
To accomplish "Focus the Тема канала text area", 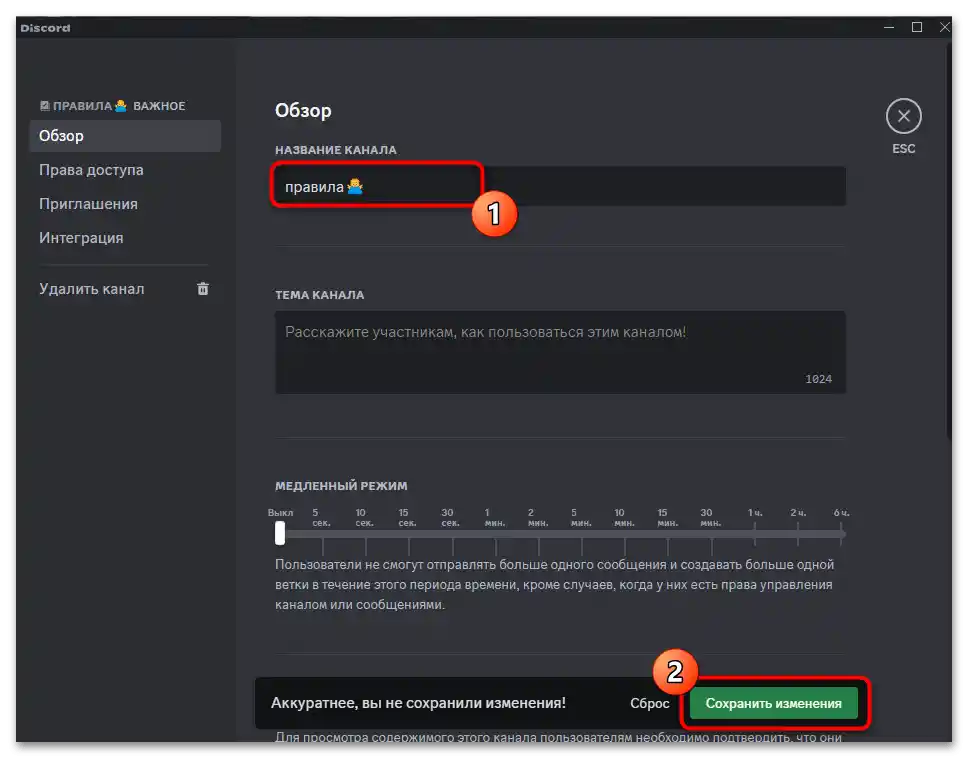I will (x=560, y=352).
